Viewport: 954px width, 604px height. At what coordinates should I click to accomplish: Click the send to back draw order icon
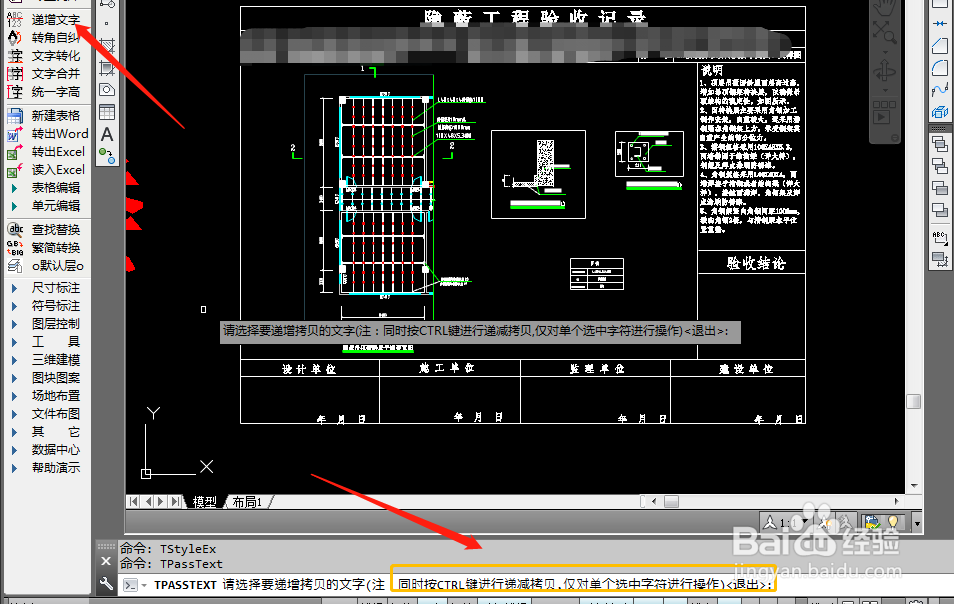click(940, 166)
